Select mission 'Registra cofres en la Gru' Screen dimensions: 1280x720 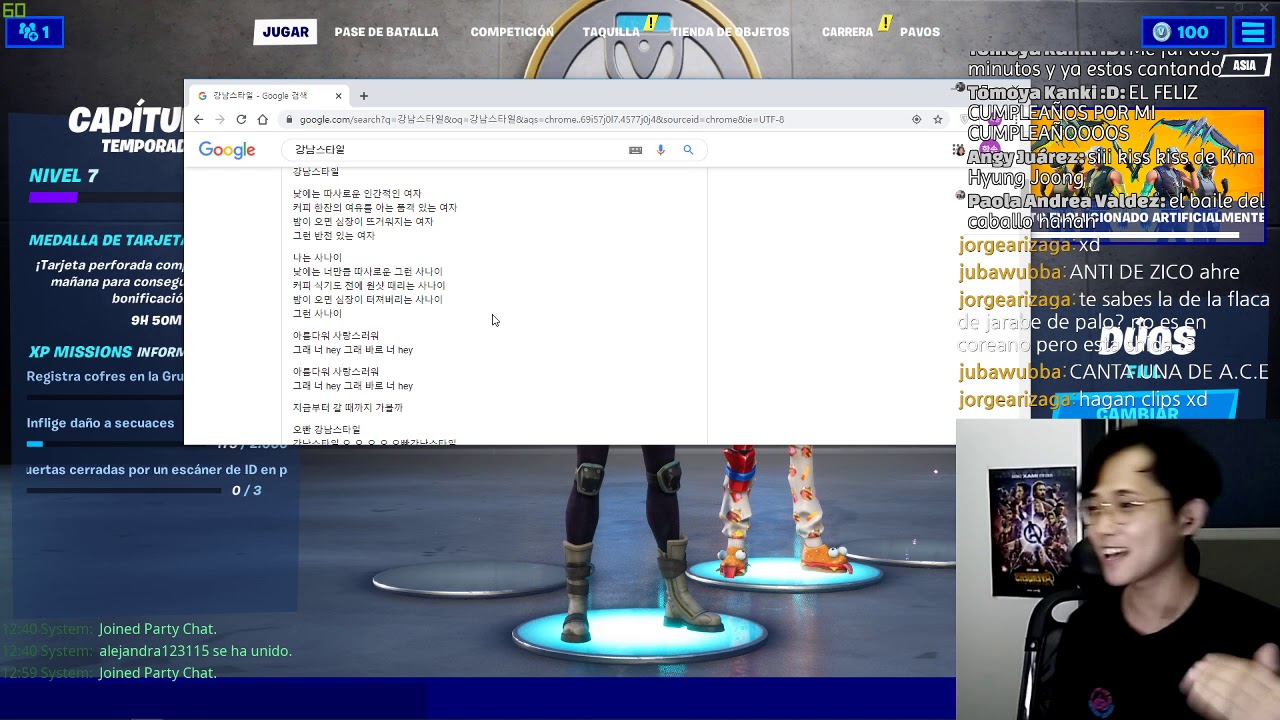(x=105, y=377)
